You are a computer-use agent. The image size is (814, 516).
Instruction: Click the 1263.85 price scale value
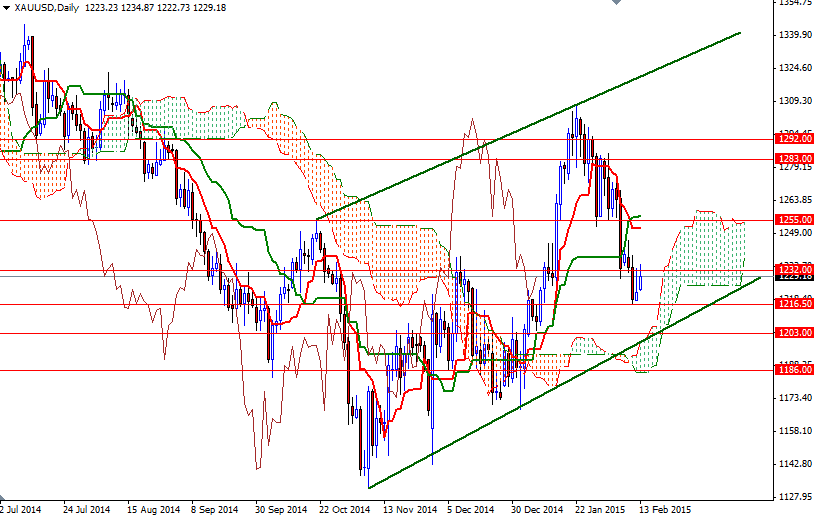pyautogui.click(x=795, y=200)
